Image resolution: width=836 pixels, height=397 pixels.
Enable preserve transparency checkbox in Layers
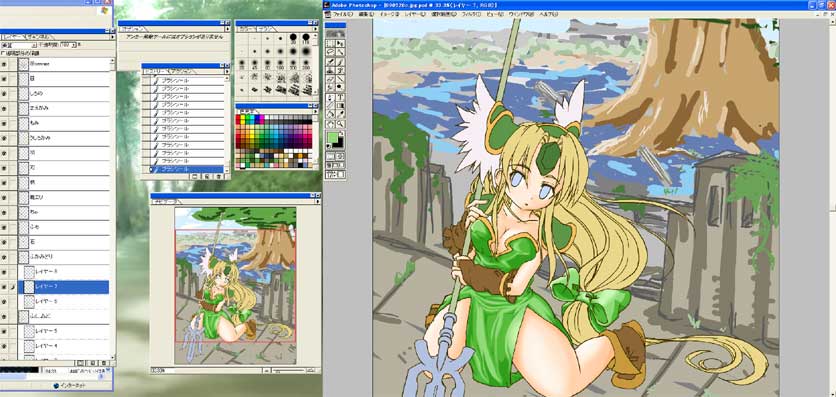coord(2,53)
